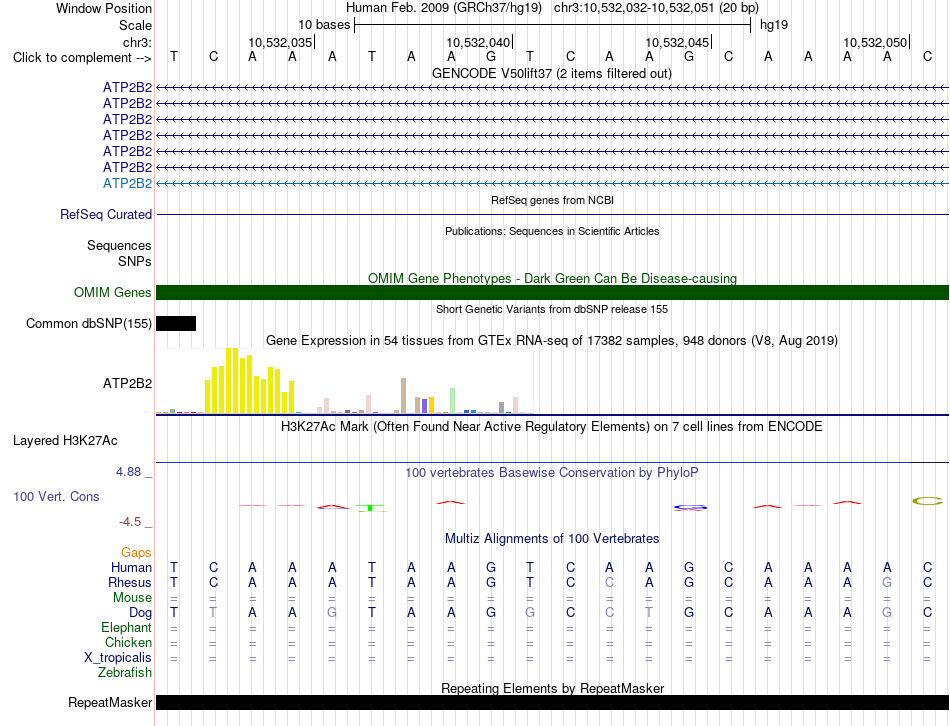
Task: Select the Rhesus alignment species label
Action: tap(130, 582)
